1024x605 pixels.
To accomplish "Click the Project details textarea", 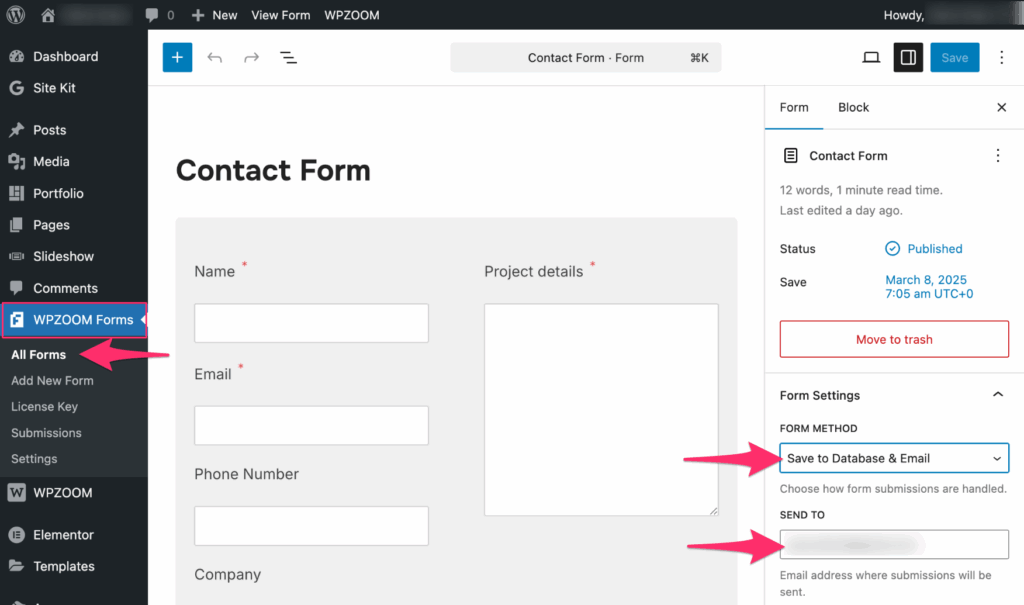I will [x=601, y=410].
